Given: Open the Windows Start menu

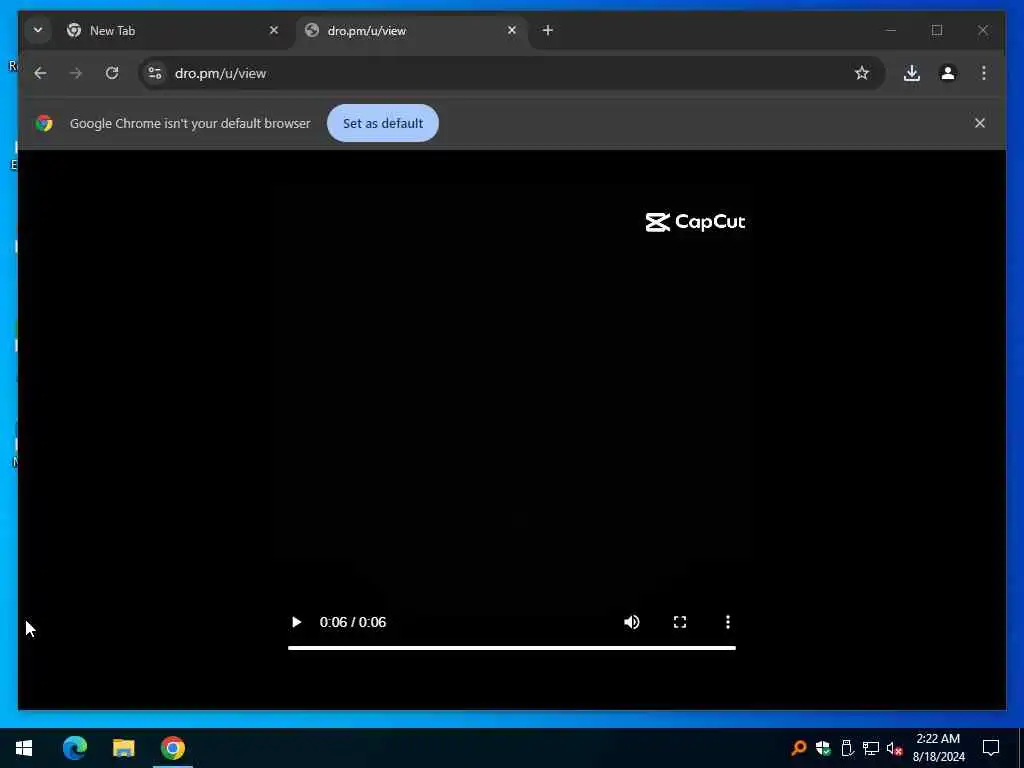Looking at the screenshot, I should pyautogui.click(x=24, y=748).
